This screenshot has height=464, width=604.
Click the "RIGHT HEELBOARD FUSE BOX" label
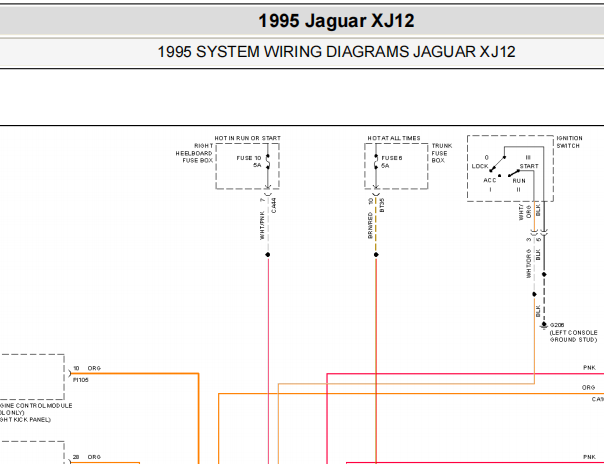click(x=194, y=153)
